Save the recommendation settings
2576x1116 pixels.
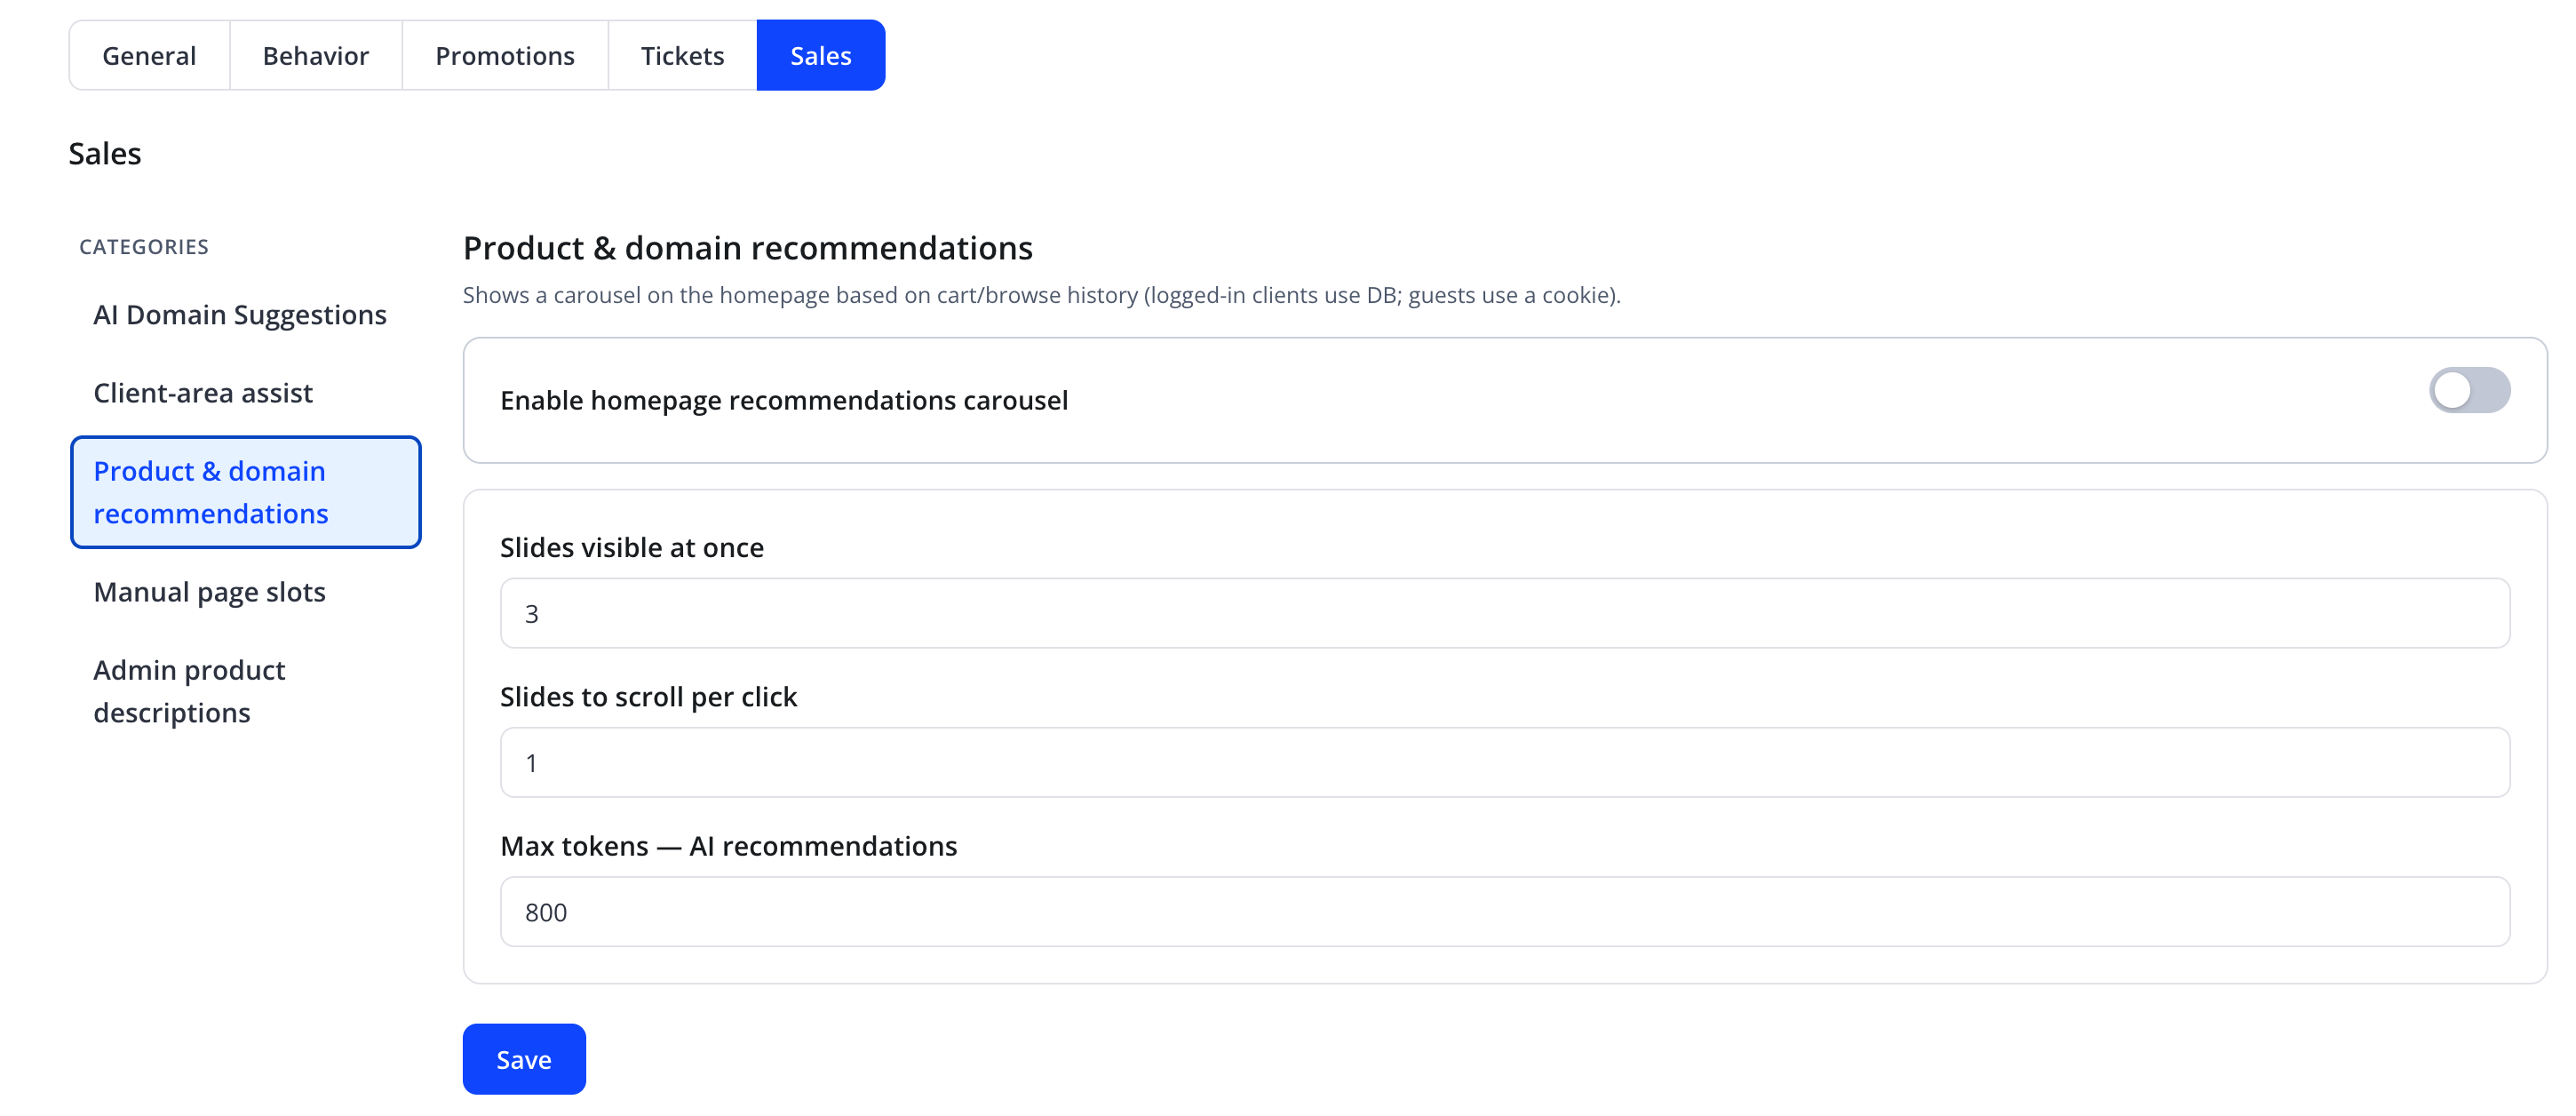(x=524, y=1059)
